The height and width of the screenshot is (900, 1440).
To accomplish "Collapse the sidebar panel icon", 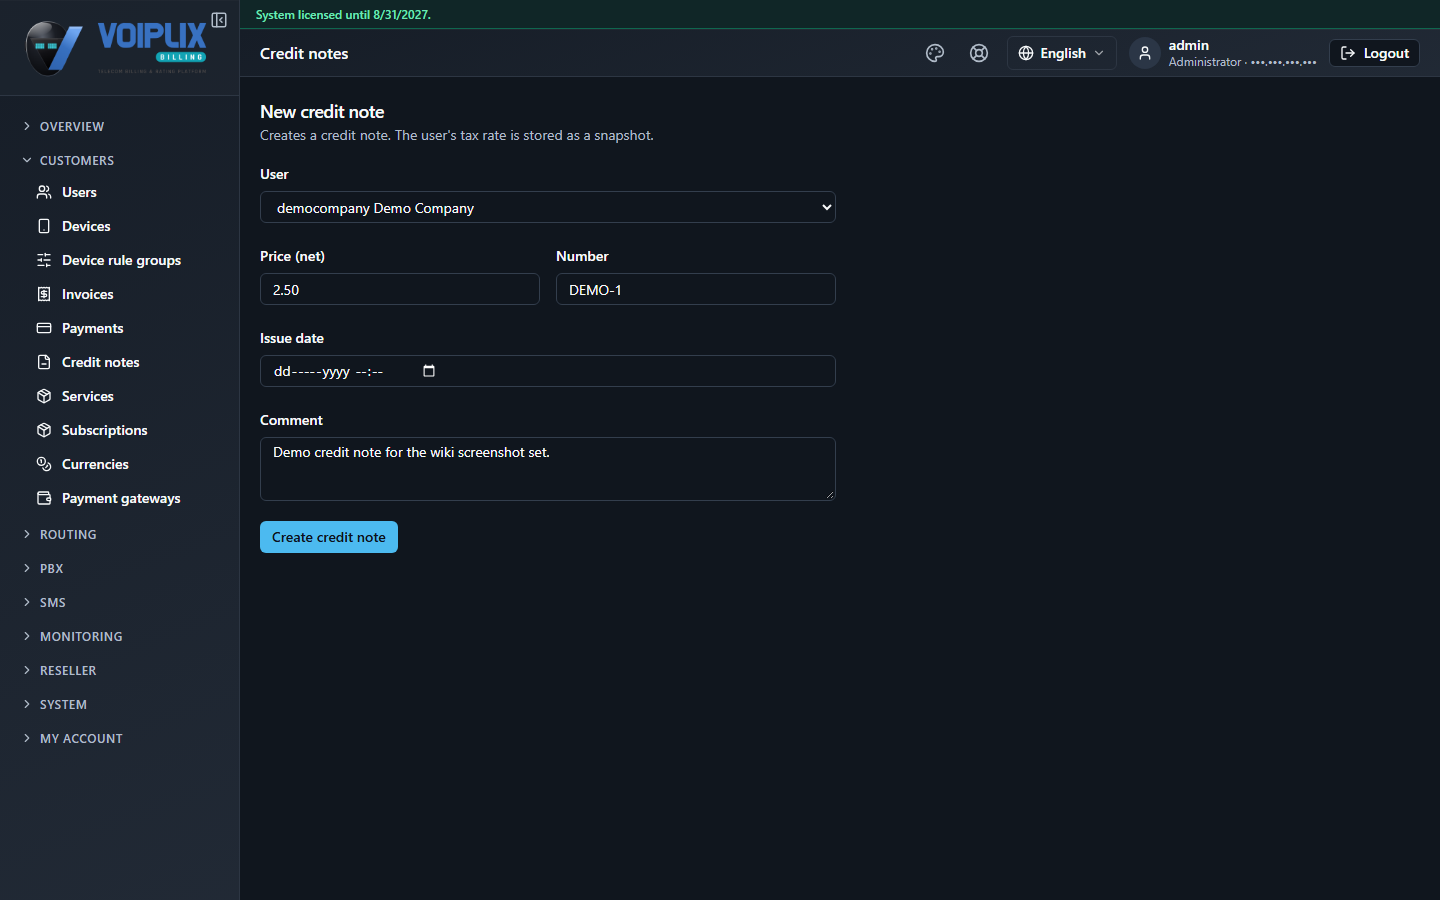I will pos(219,20).
